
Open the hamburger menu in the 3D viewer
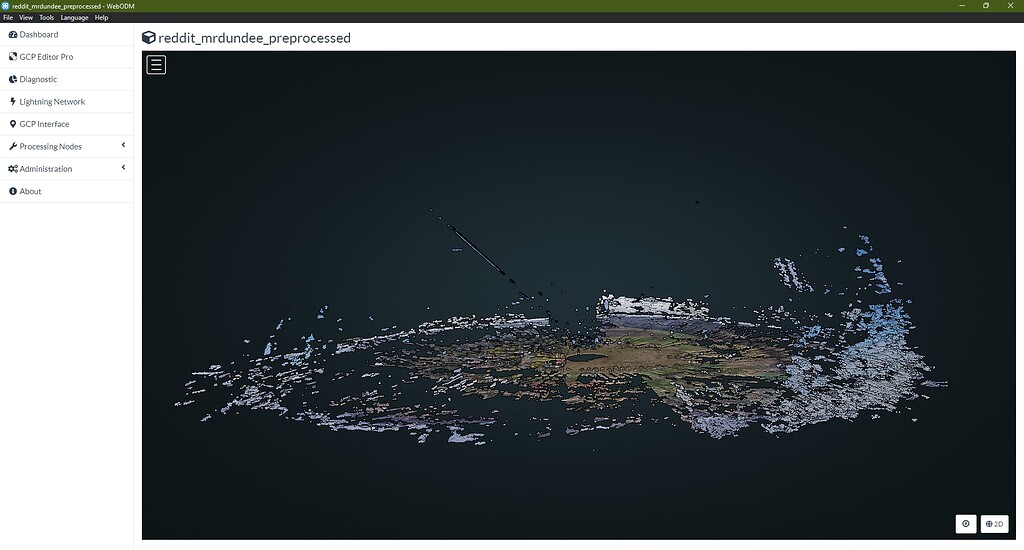tap(156, 65)
